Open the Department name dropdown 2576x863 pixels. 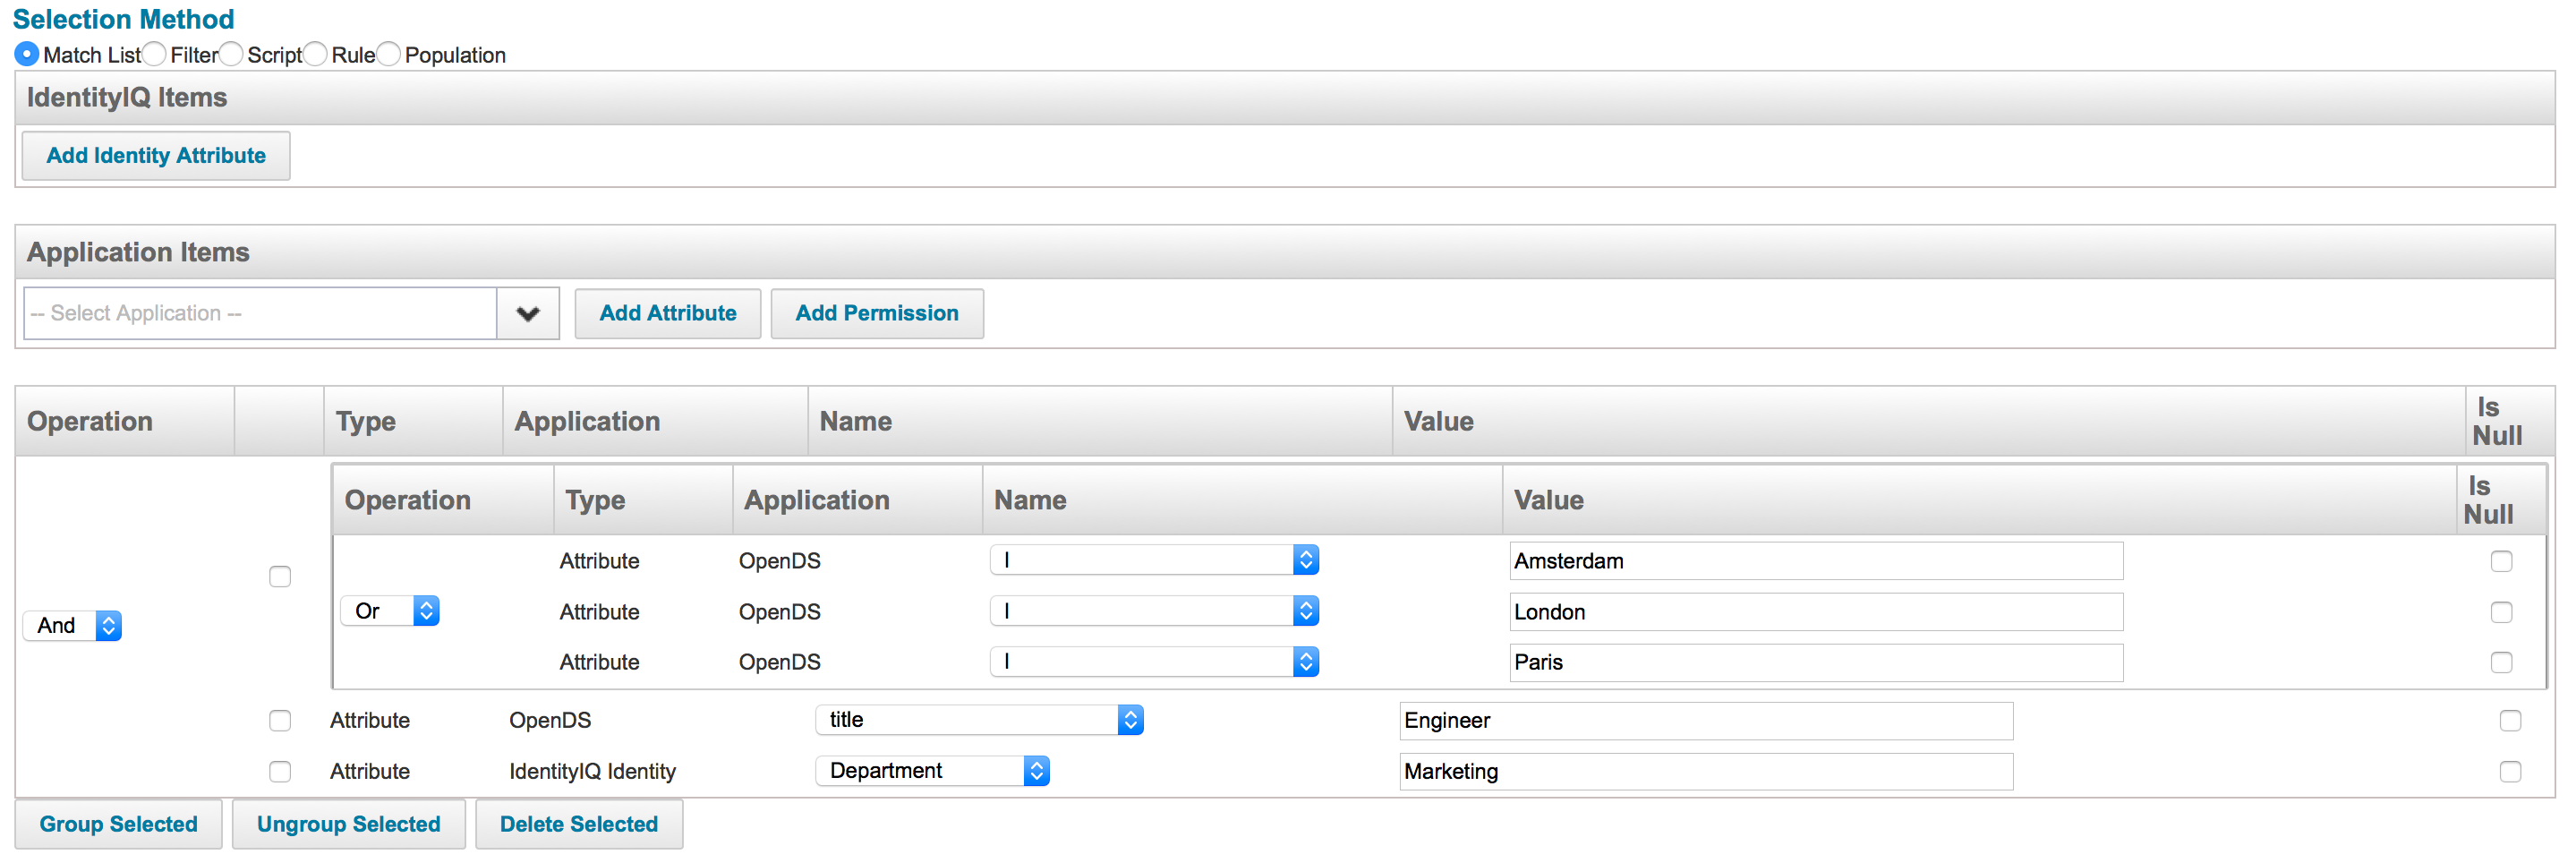932,771
